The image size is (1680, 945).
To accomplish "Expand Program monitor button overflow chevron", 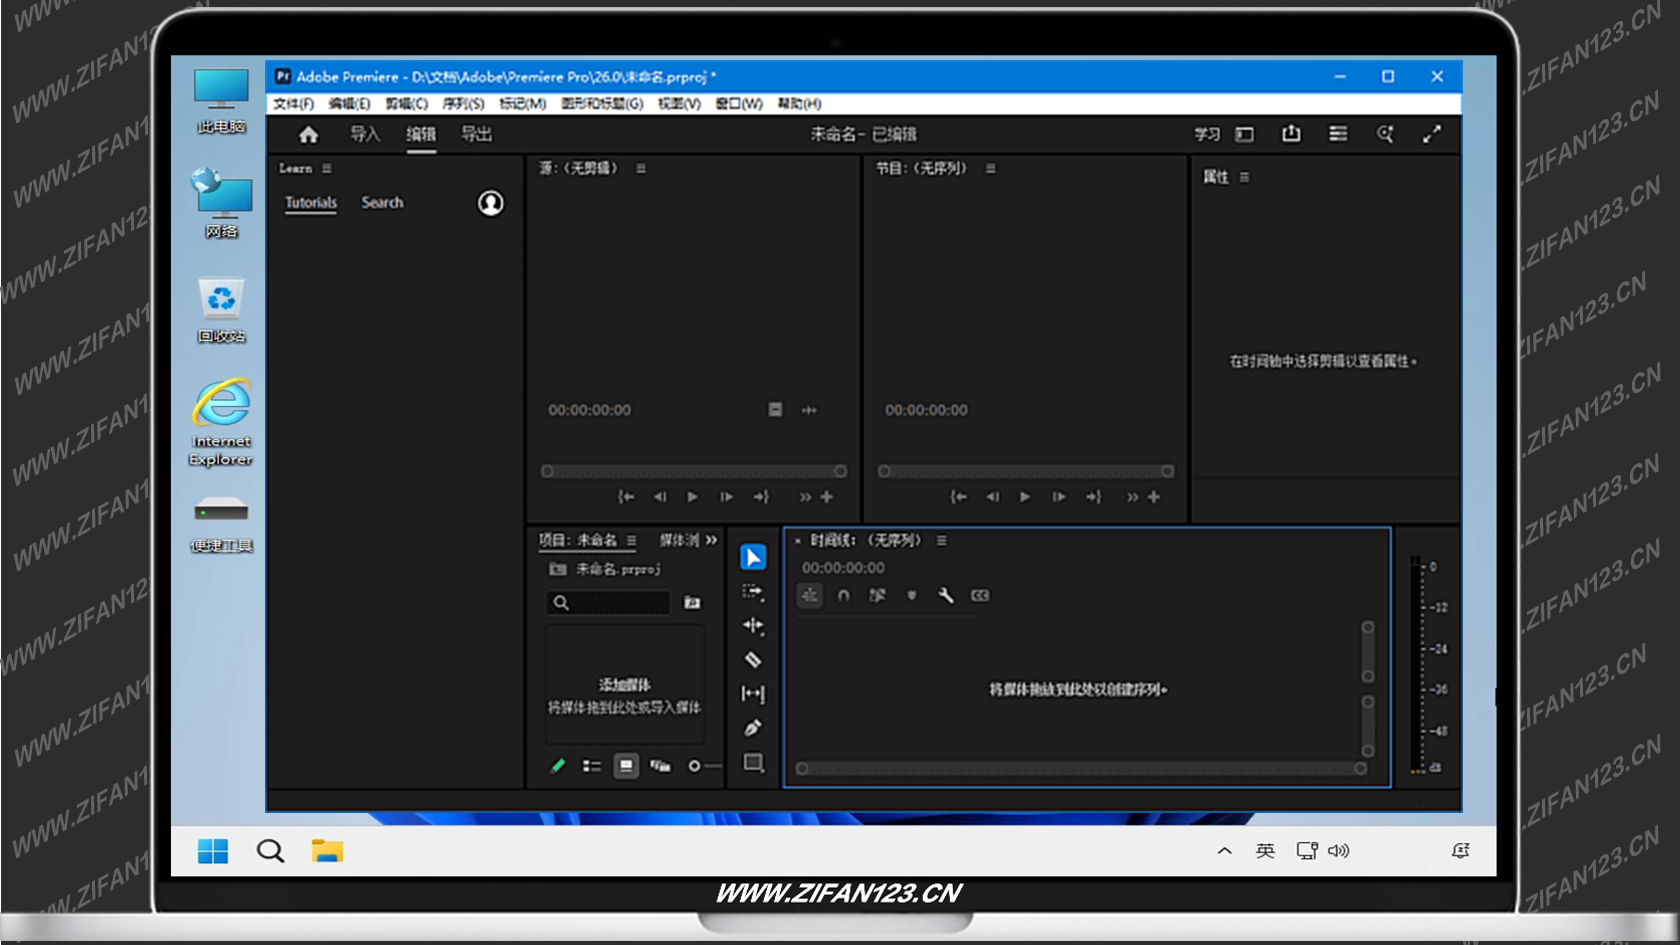I will [1132, 497].
